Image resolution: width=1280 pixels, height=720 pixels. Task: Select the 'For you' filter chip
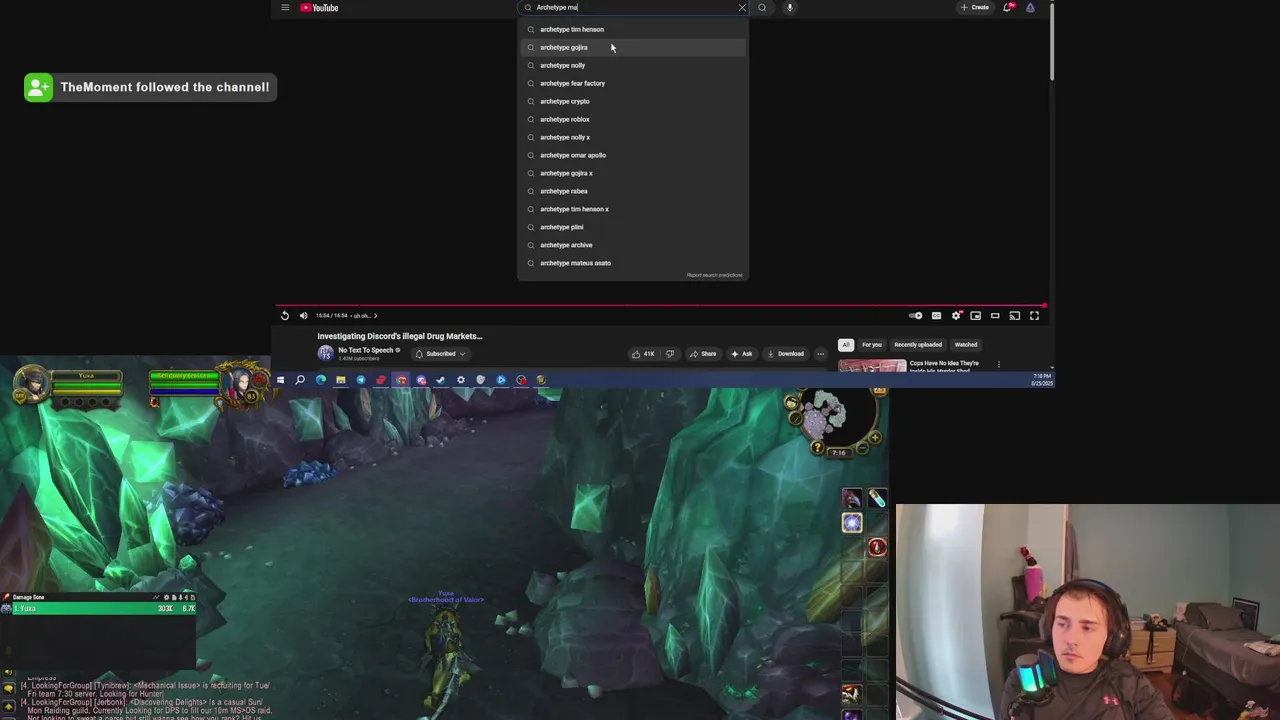coord(872,345)
